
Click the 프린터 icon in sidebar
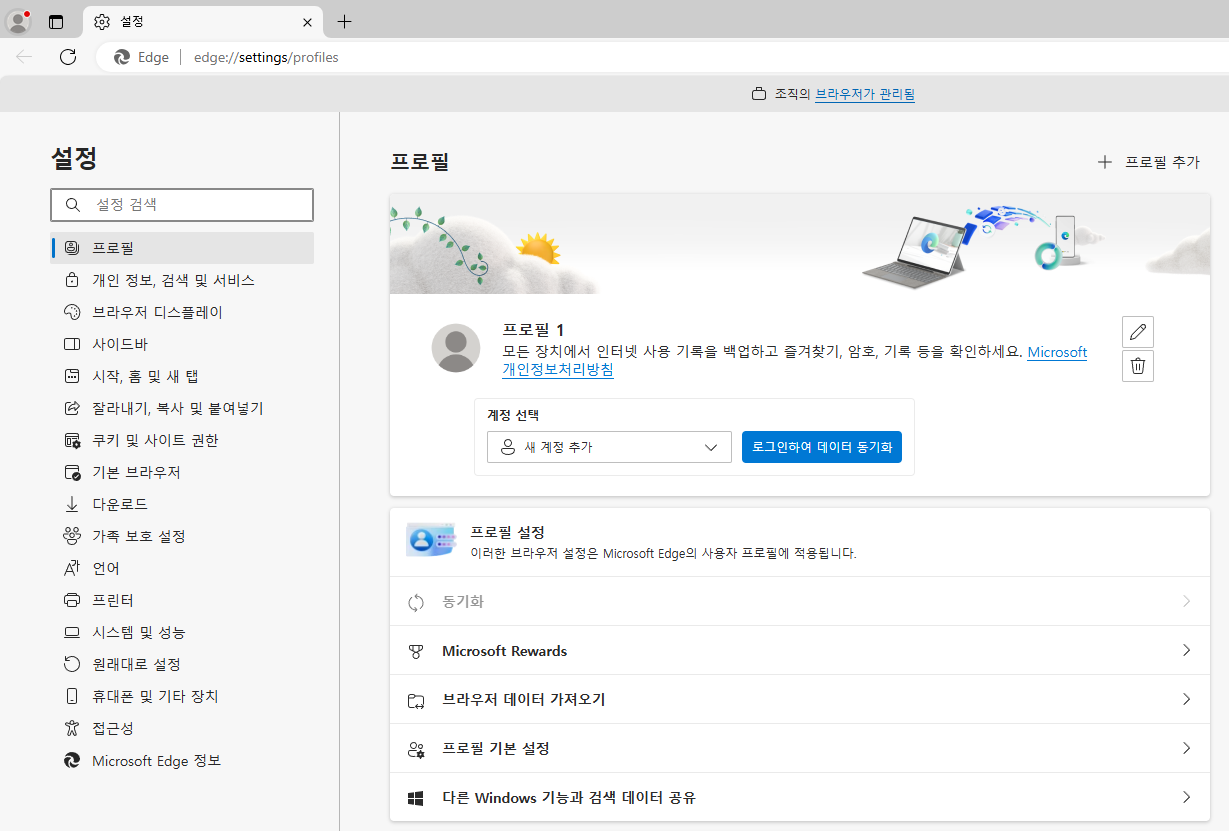point(72,600)
